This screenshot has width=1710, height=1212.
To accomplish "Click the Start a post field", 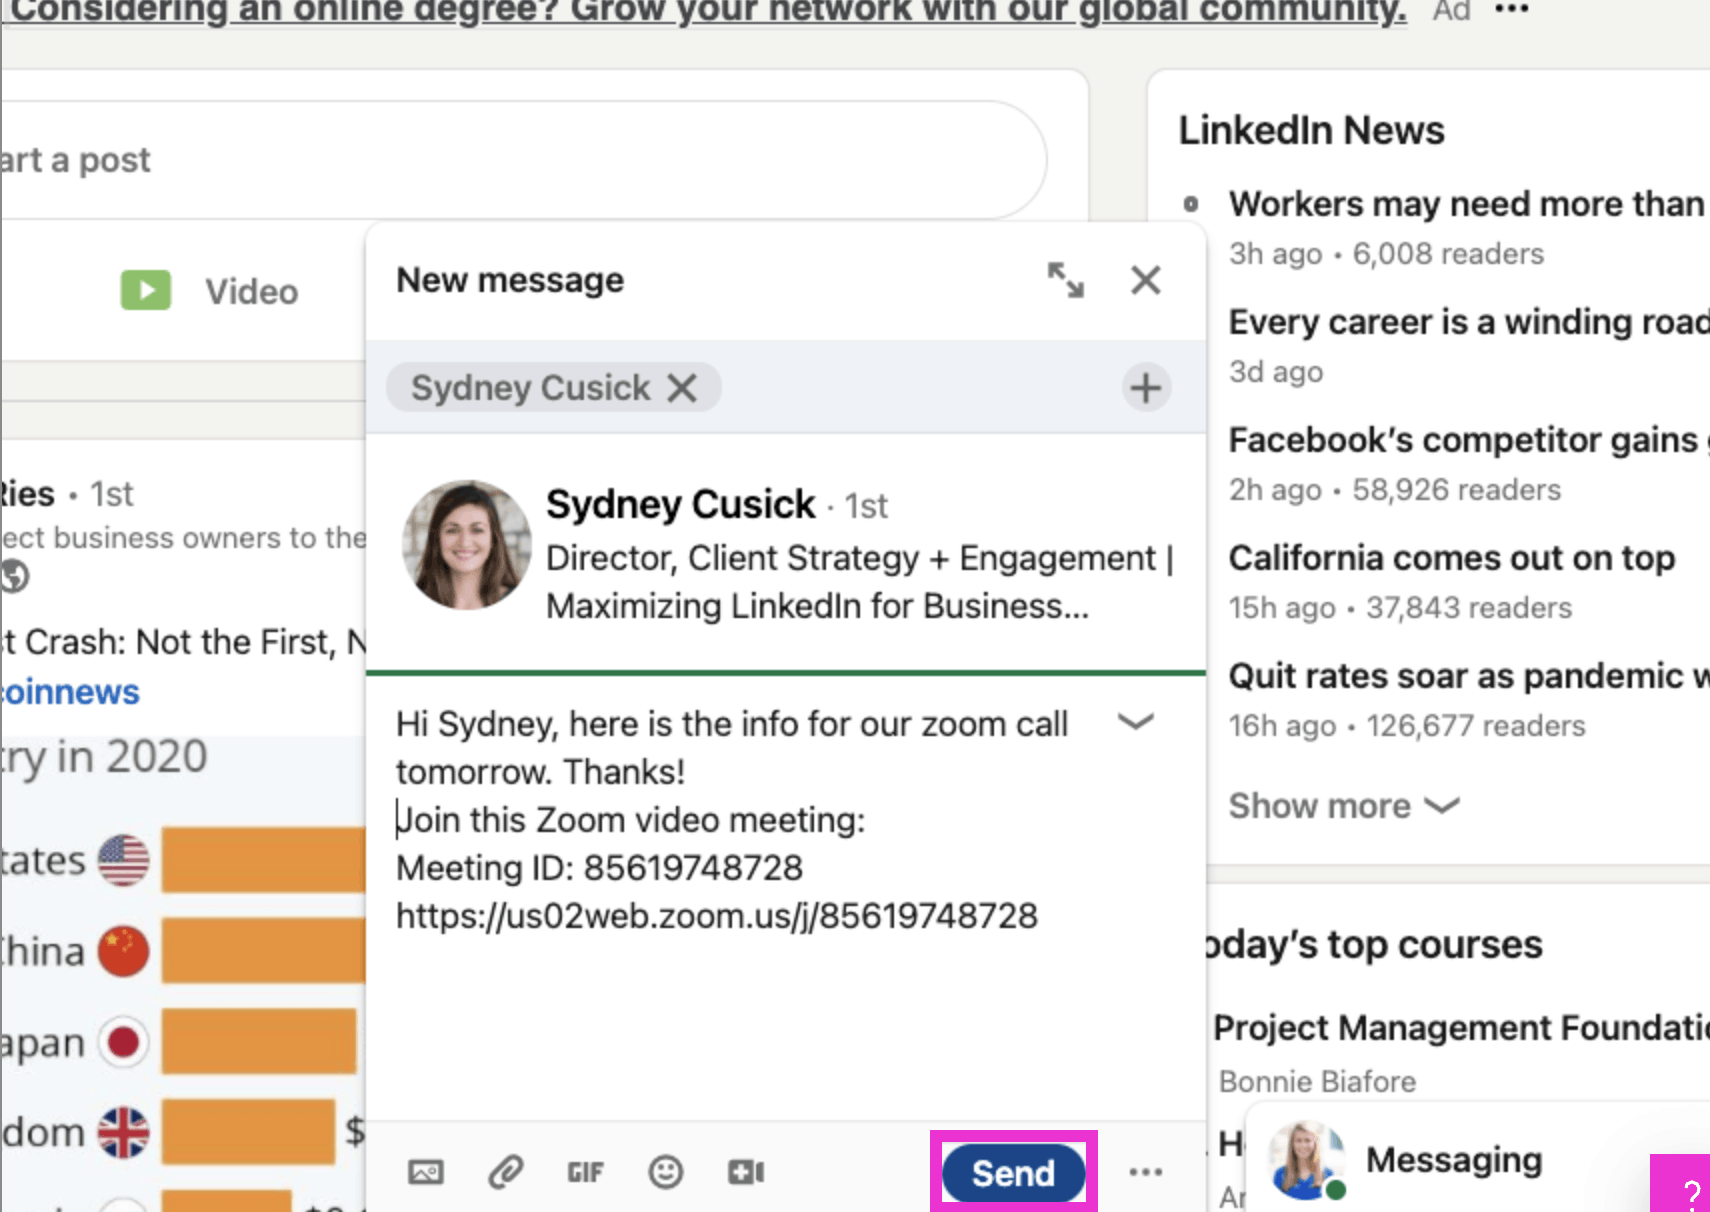I will click(x=523, y=160).
